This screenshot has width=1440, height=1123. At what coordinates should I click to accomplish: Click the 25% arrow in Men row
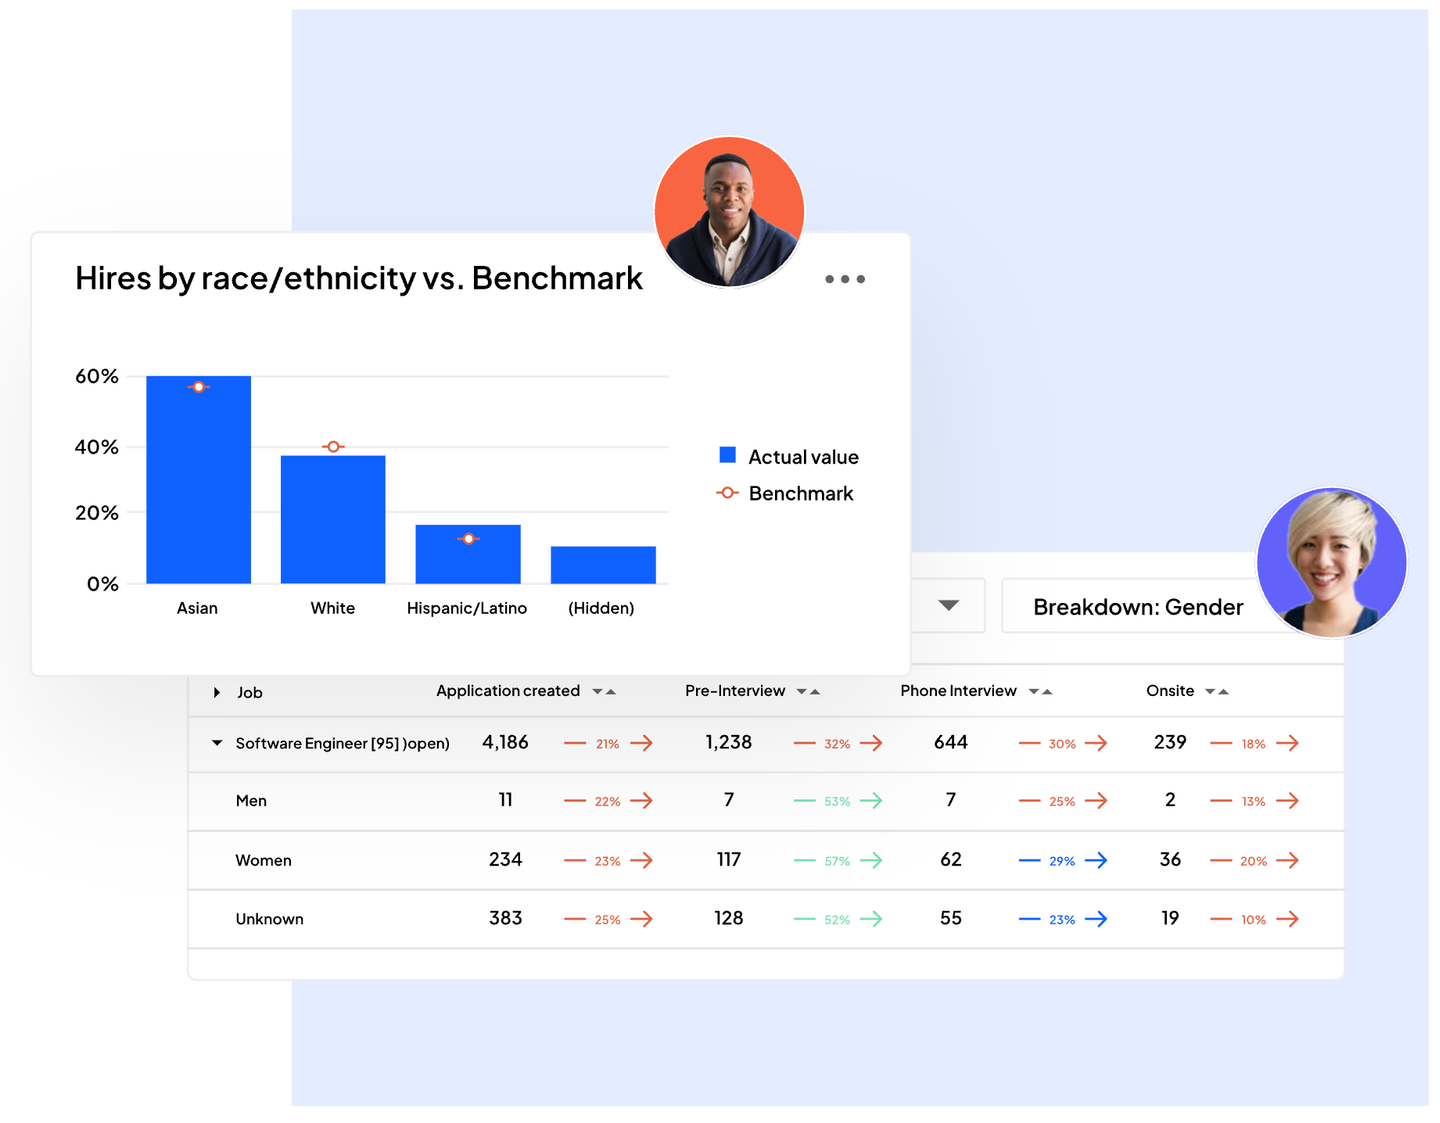(1064, 801)
